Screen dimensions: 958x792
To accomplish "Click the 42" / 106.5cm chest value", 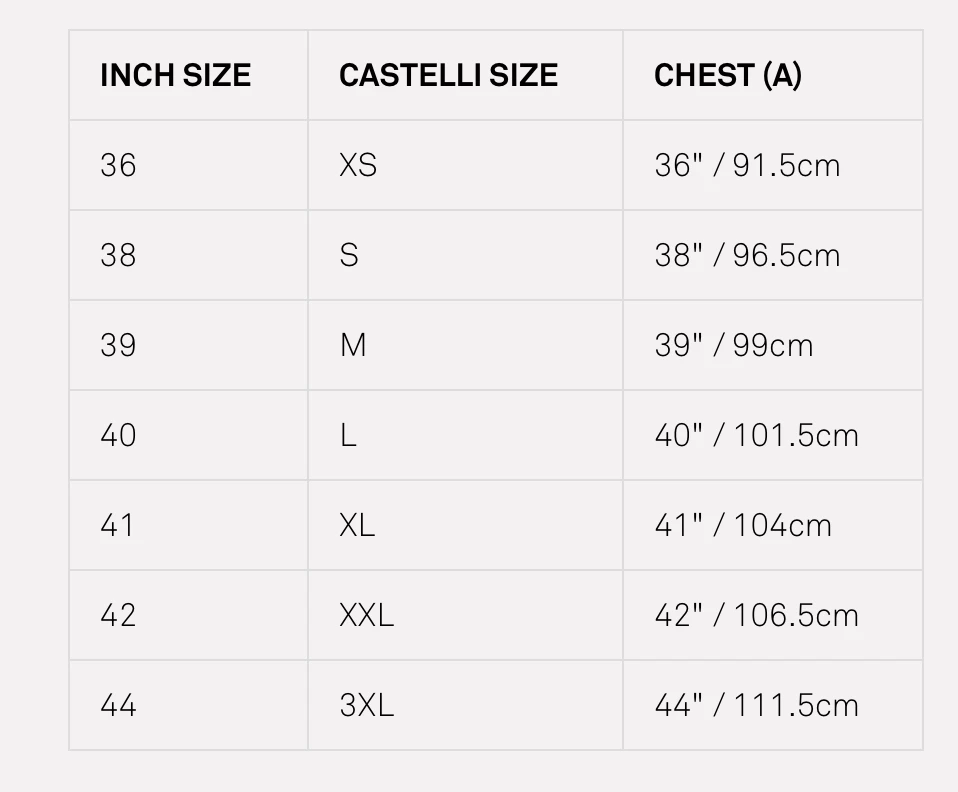I will click(x=756, y=615).
